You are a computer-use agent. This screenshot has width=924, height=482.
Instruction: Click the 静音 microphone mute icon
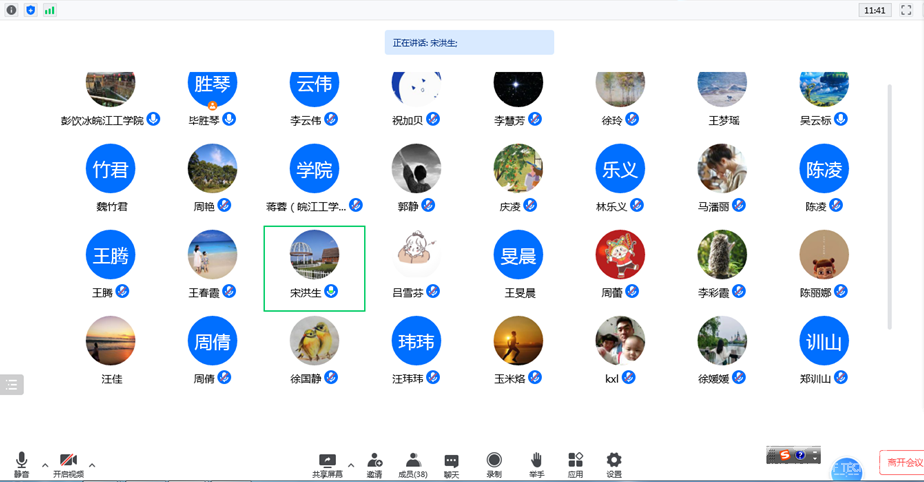coord(21,461)
